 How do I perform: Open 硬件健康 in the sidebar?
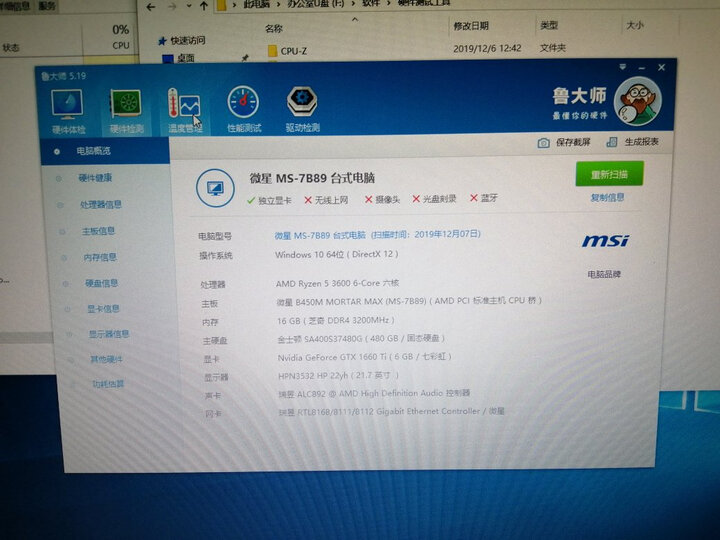click(95, 178)
